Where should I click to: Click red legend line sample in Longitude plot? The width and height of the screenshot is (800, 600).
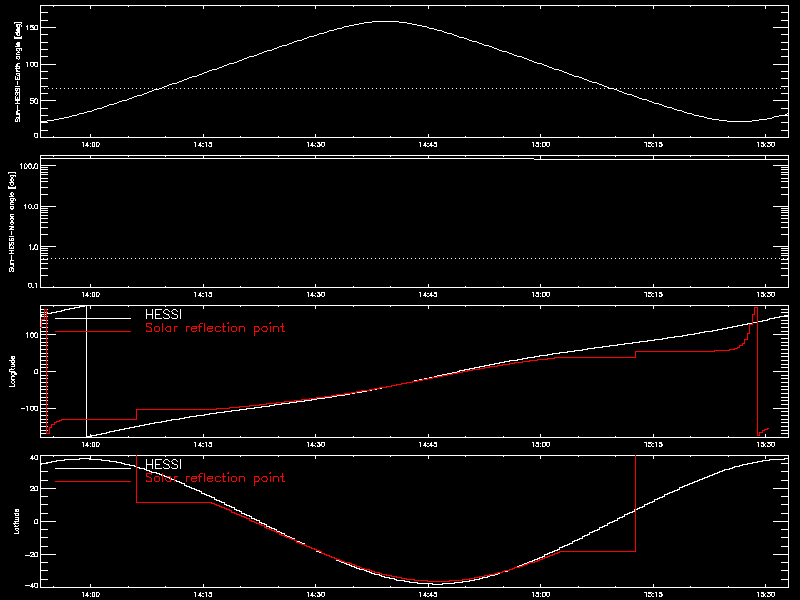[x=93, y=332]
